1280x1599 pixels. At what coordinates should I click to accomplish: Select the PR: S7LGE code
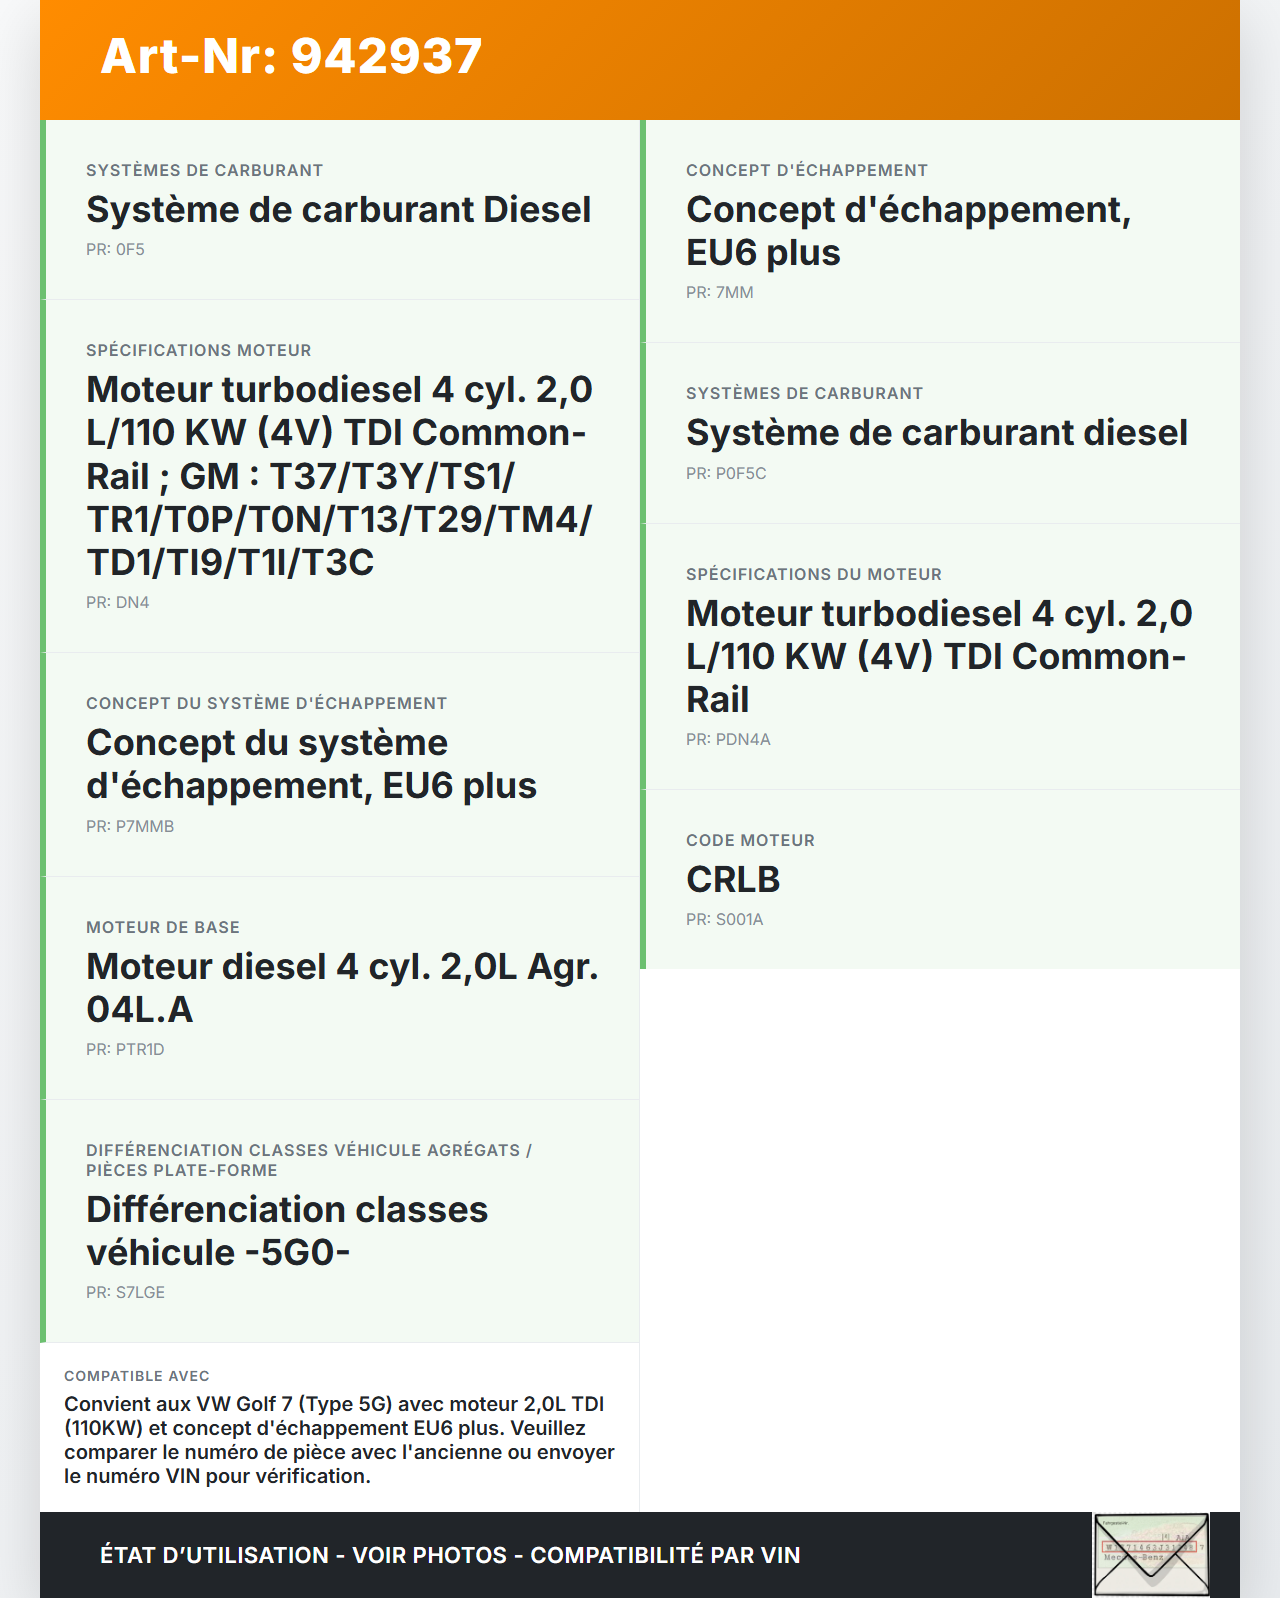pos(125,1293)
